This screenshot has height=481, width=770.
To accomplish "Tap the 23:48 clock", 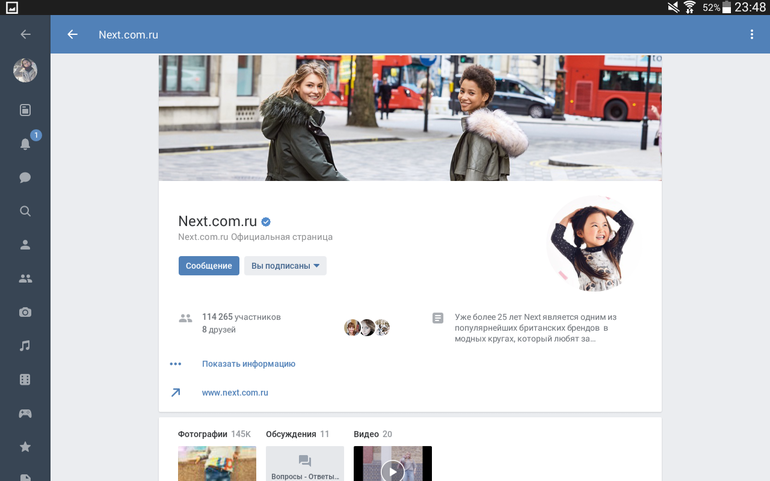I will pos(750,7).
